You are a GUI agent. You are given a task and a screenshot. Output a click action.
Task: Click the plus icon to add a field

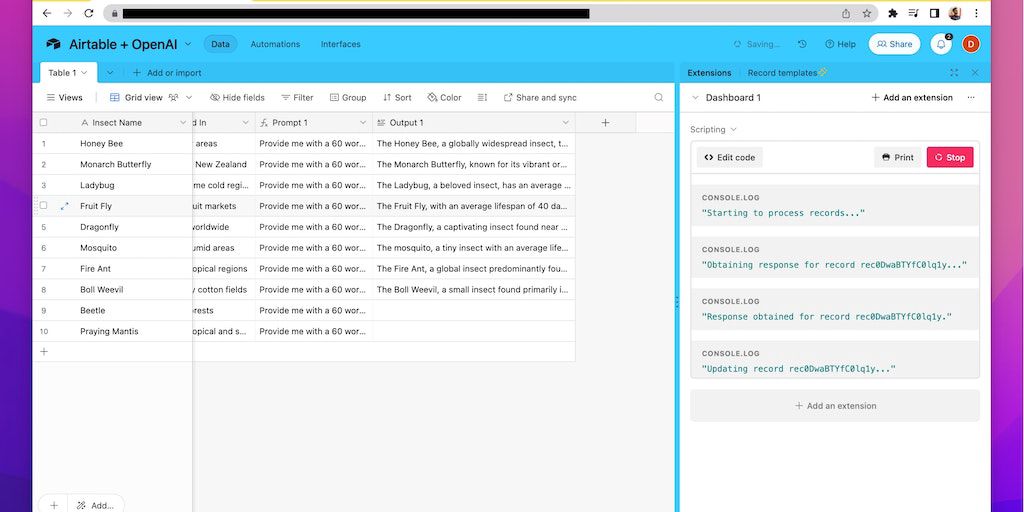point(605,122)
